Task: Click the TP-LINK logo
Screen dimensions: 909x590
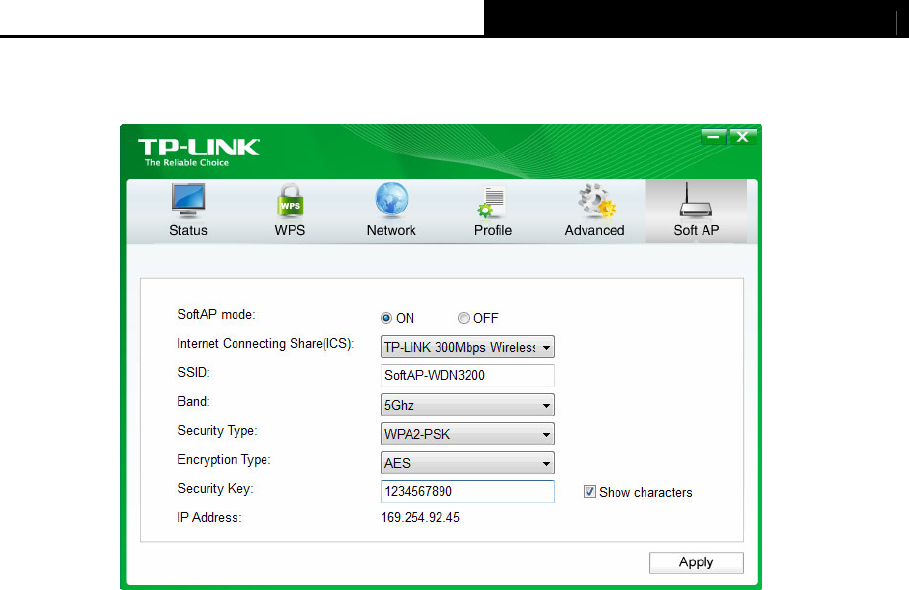Action: tap(199, 147)
